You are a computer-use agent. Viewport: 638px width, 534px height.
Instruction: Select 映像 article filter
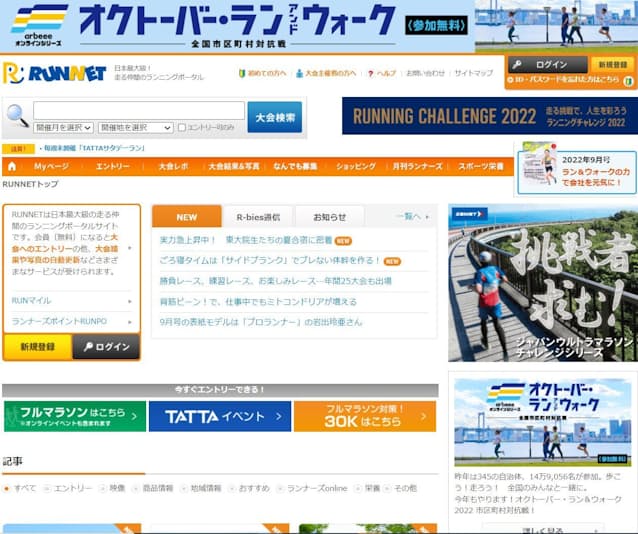point(112,488)
